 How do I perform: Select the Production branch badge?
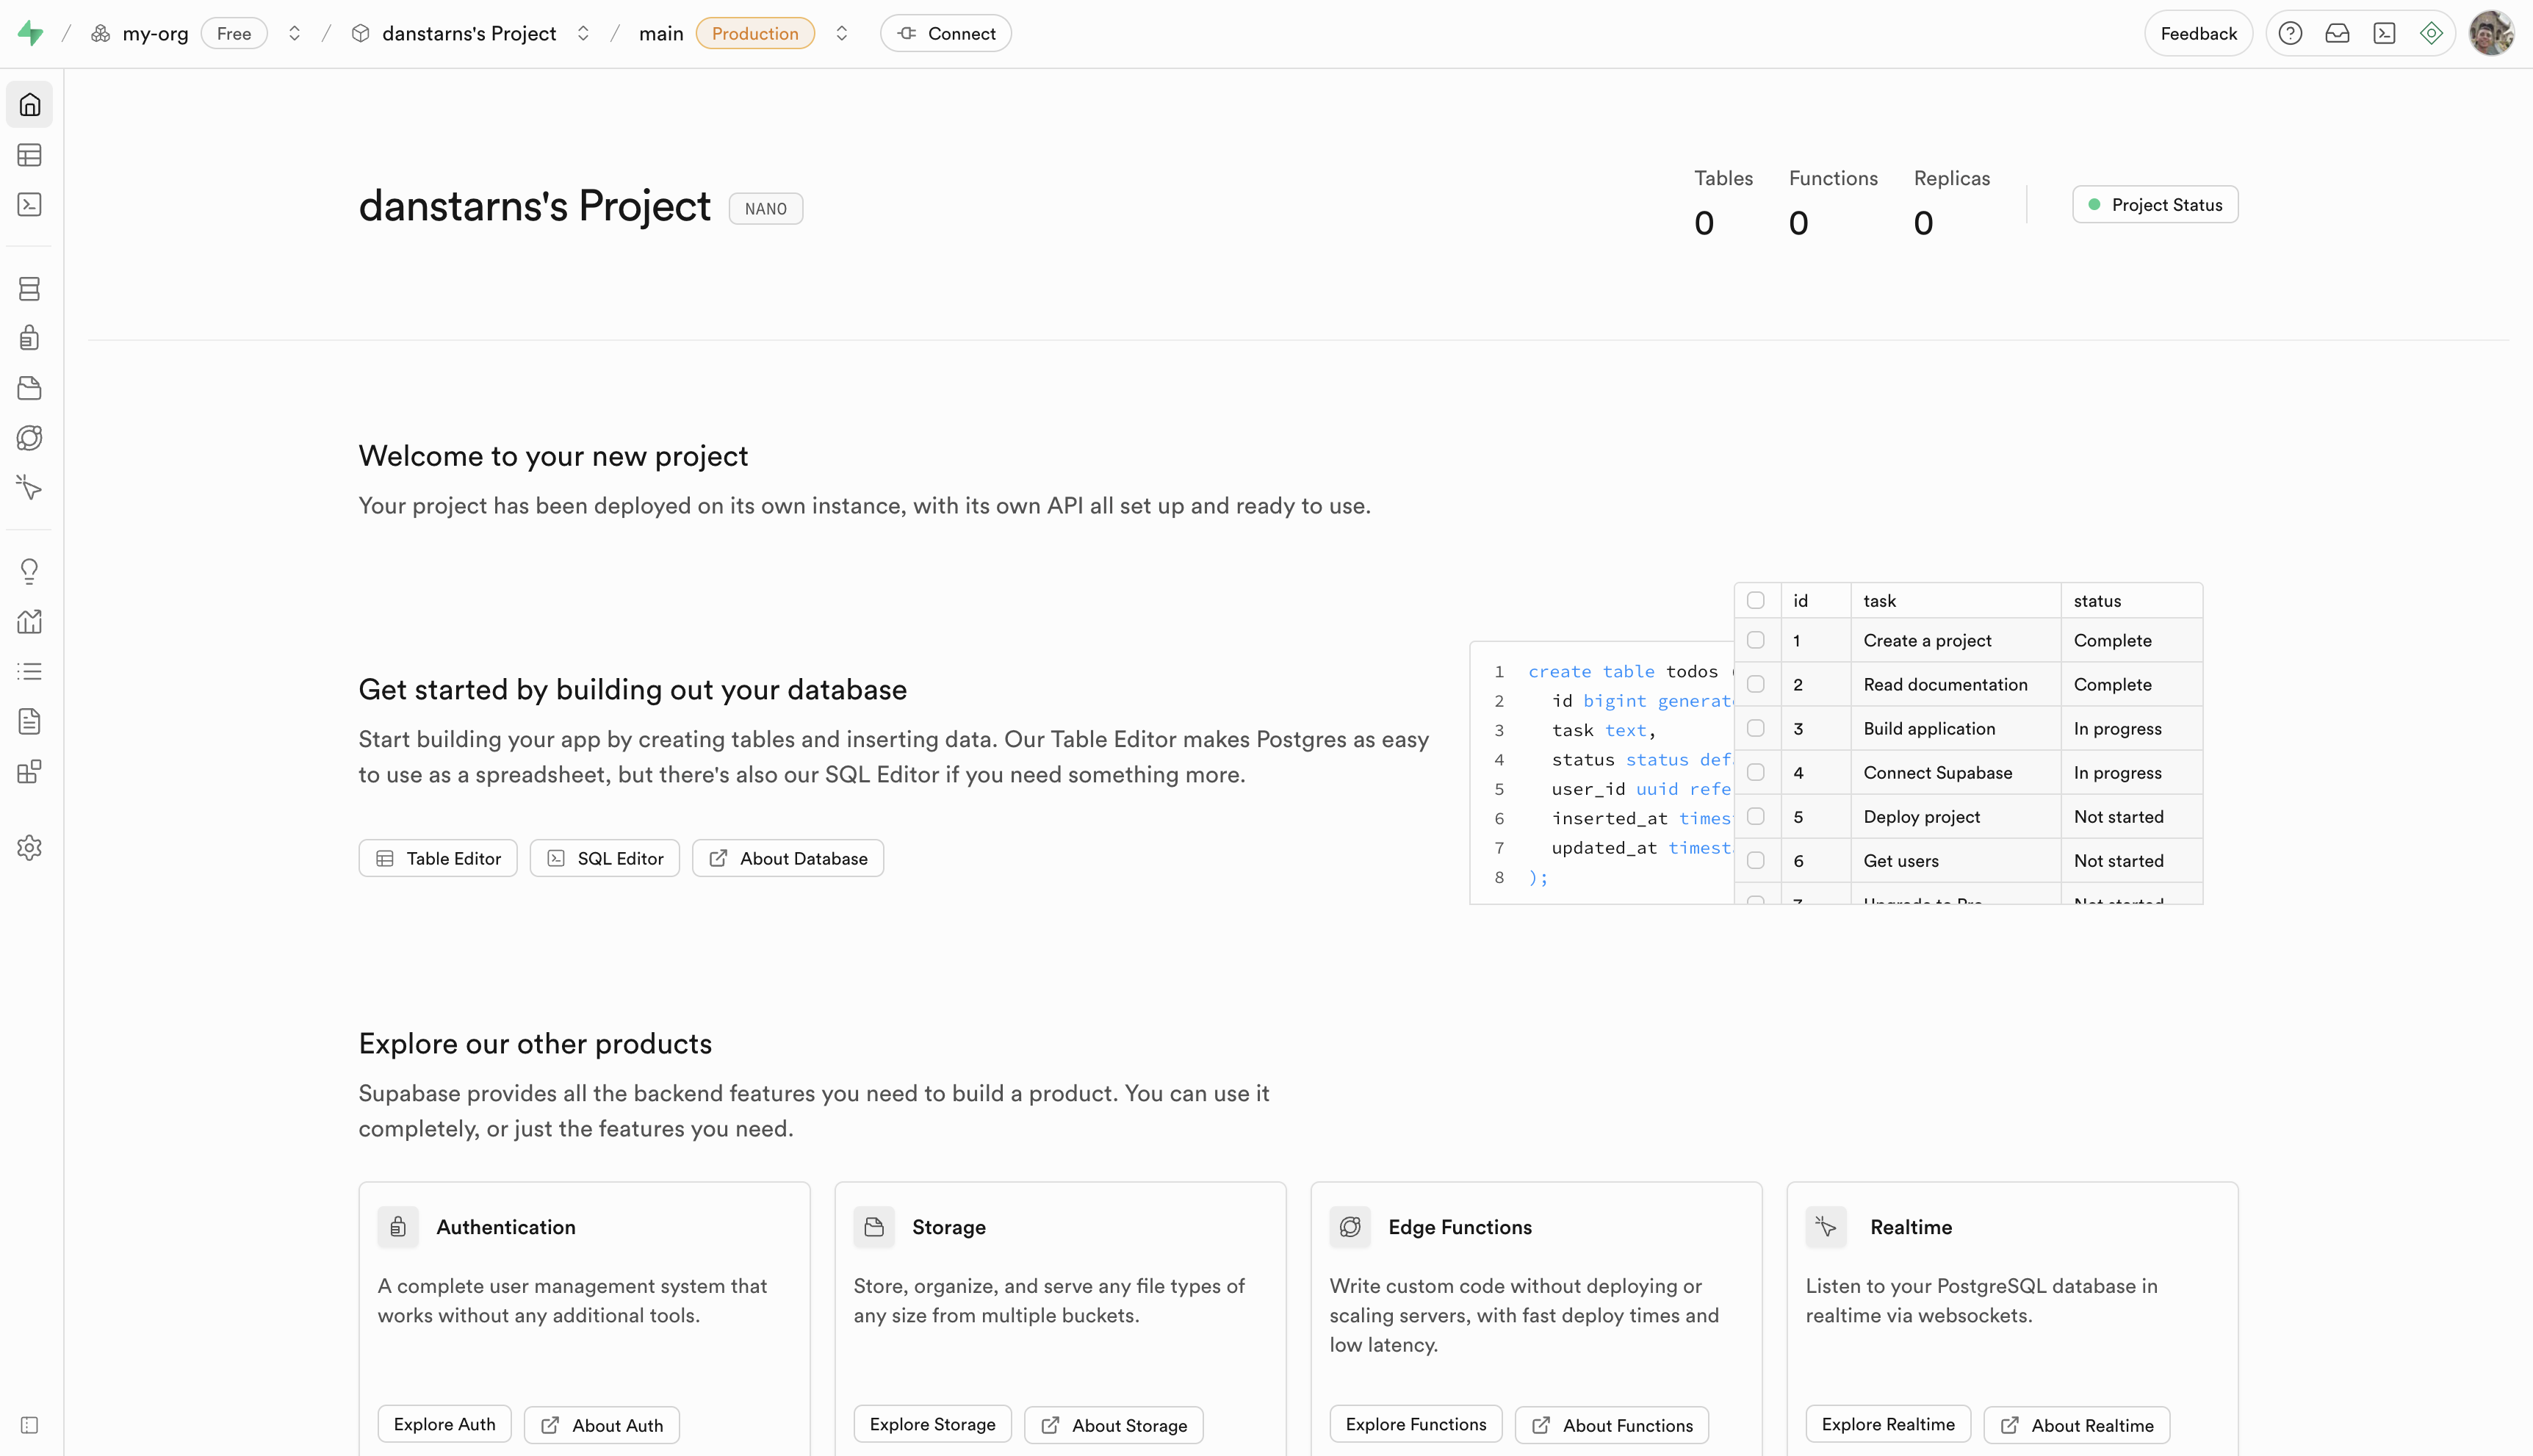[x=755, y=33]
